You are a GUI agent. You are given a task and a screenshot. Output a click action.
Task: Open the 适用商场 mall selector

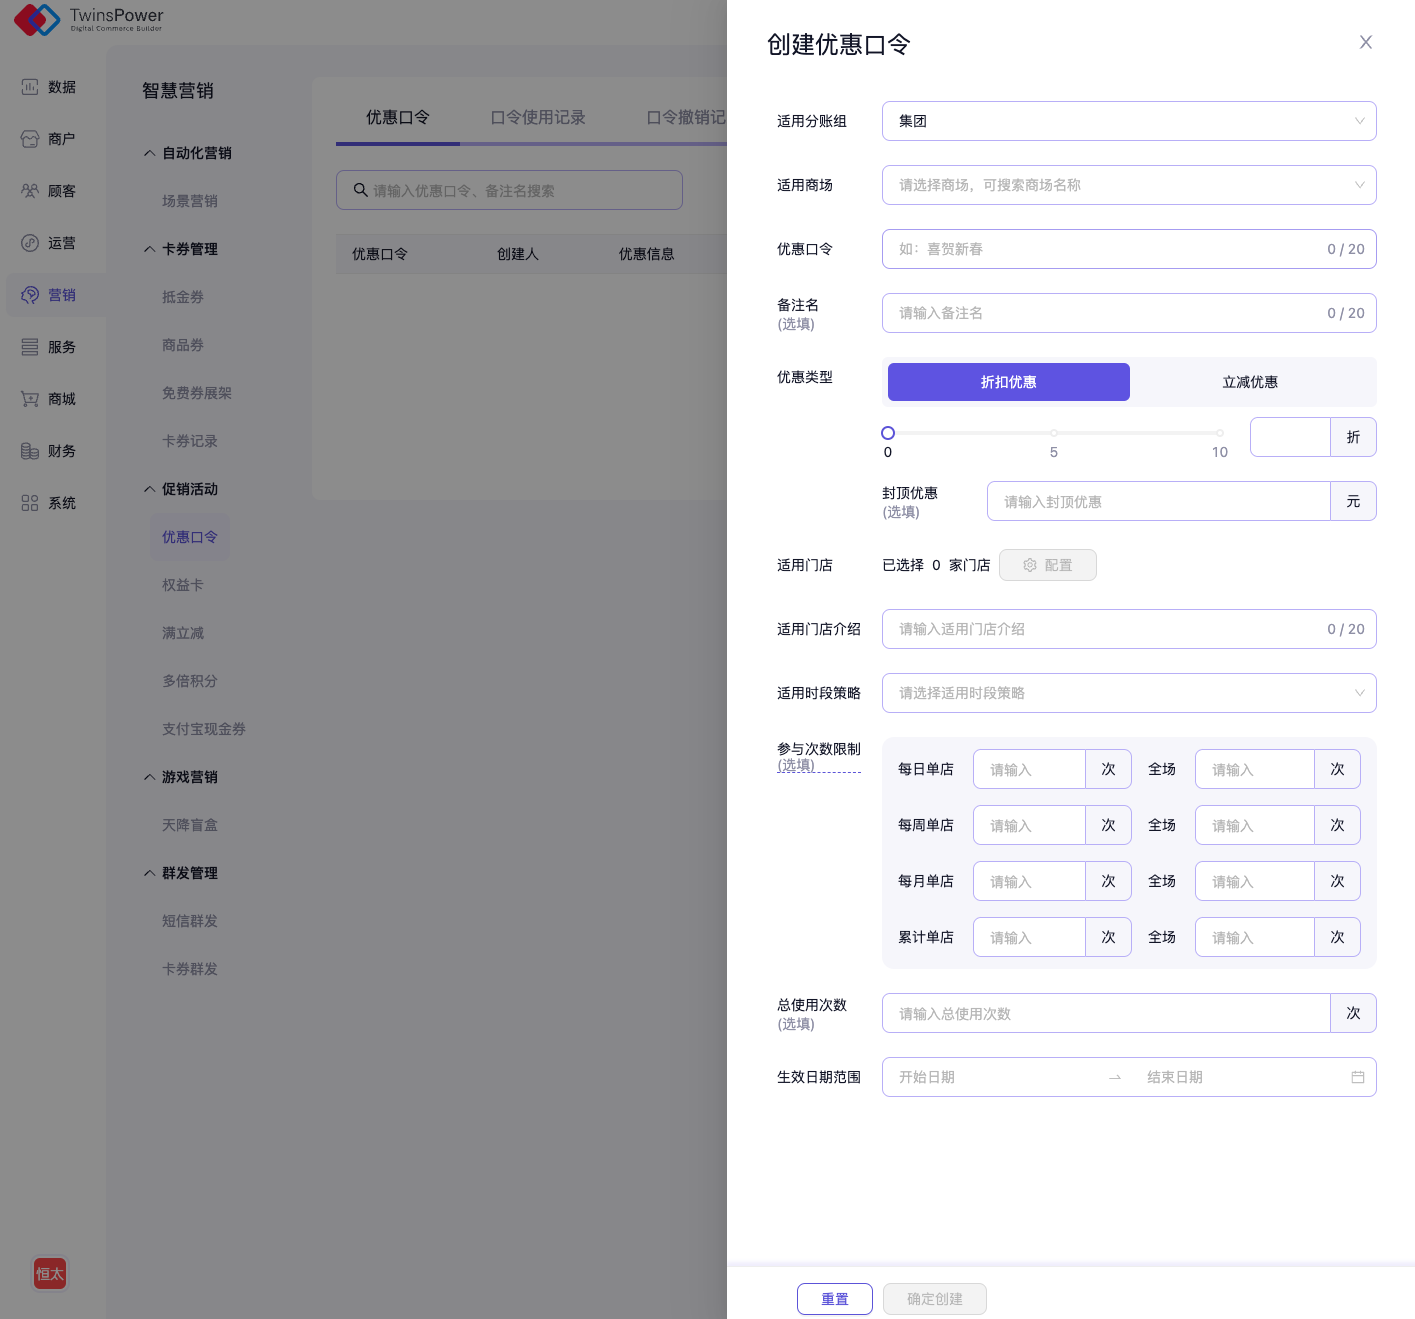[1128, 185]
